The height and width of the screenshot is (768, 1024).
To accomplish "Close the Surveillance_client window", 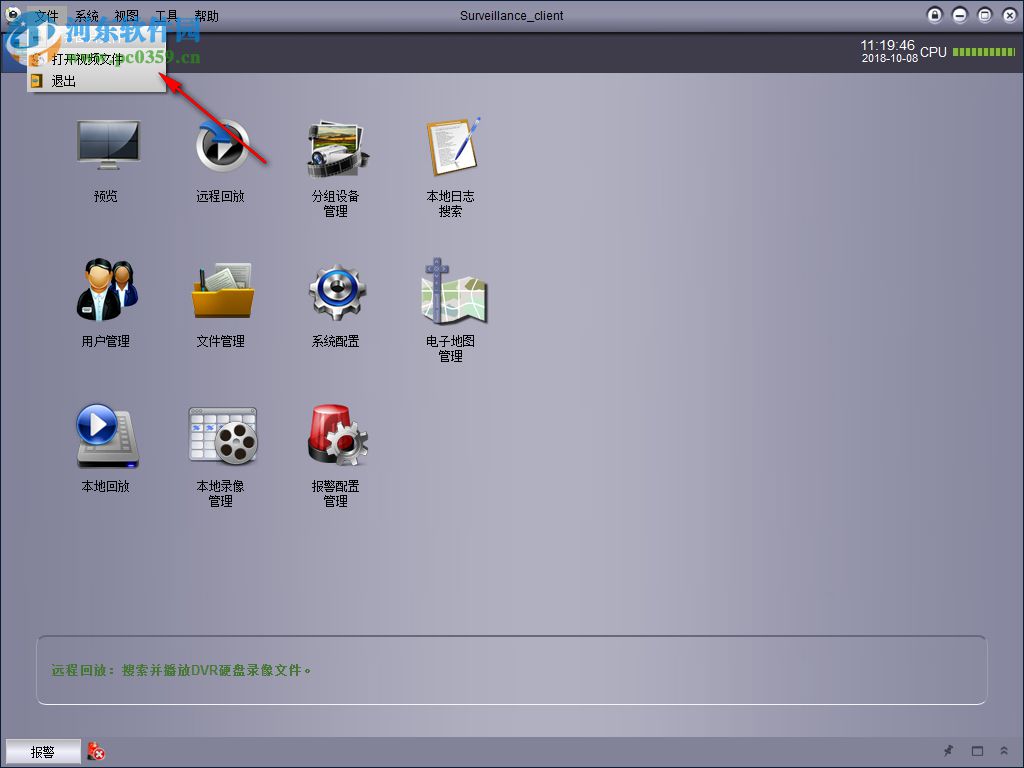I will pyautogui.click(x=1009, y=15).
